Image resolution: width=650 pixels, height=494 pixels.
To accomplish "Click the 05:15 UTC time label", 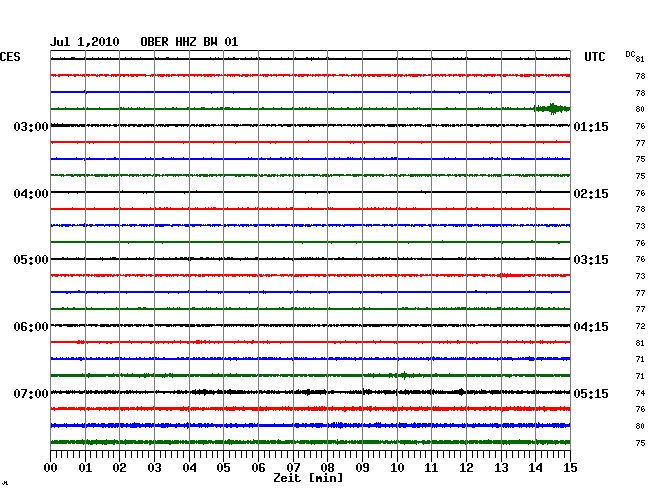I will (591, 393).
